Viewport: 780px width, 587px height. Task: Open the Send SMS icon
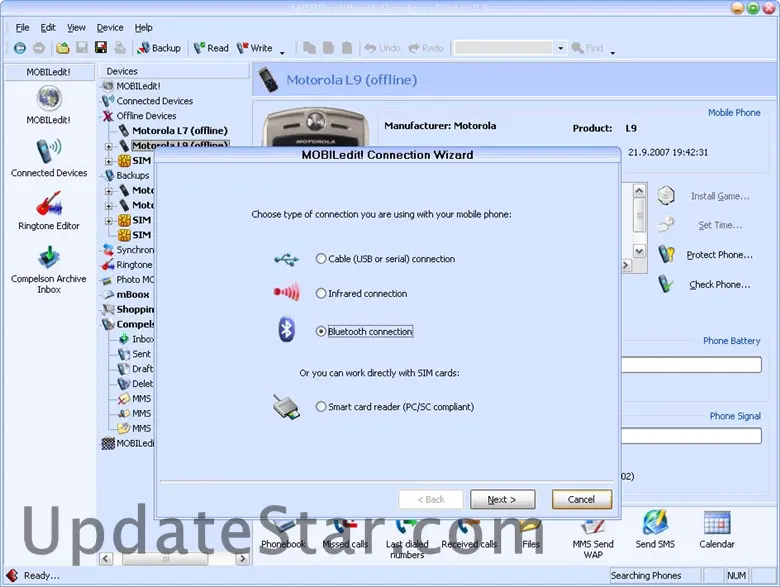(x=656, y=525)
